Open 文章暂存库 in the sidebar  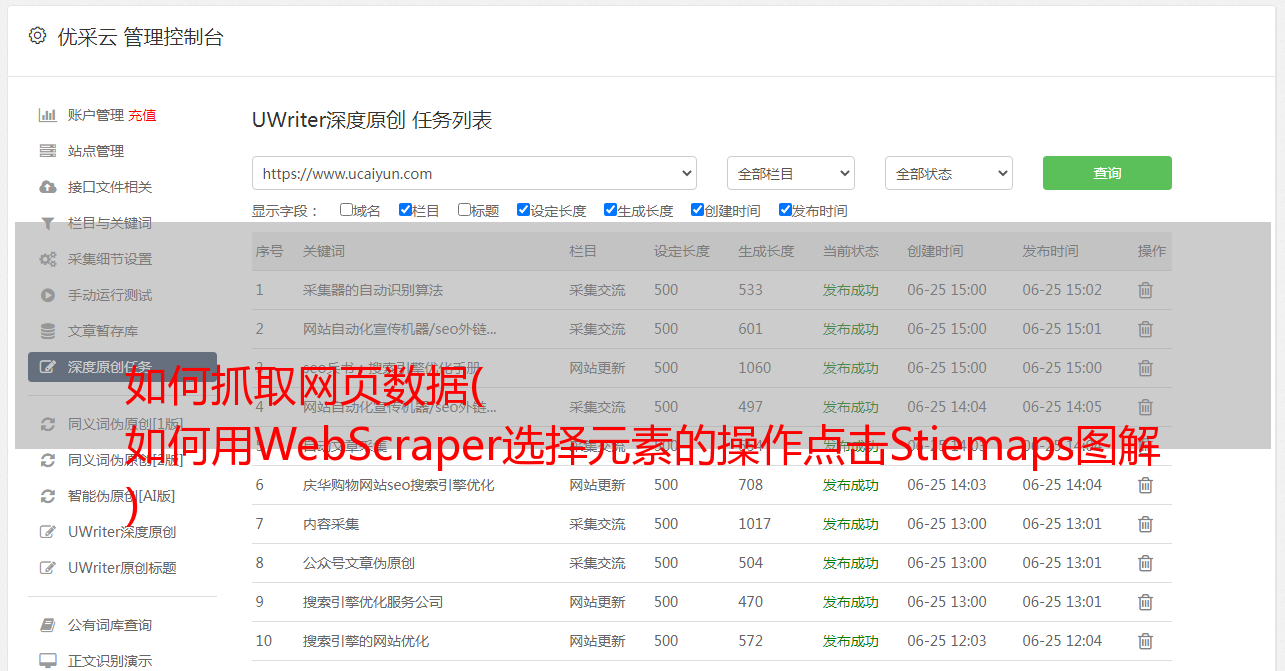(103, 331)
